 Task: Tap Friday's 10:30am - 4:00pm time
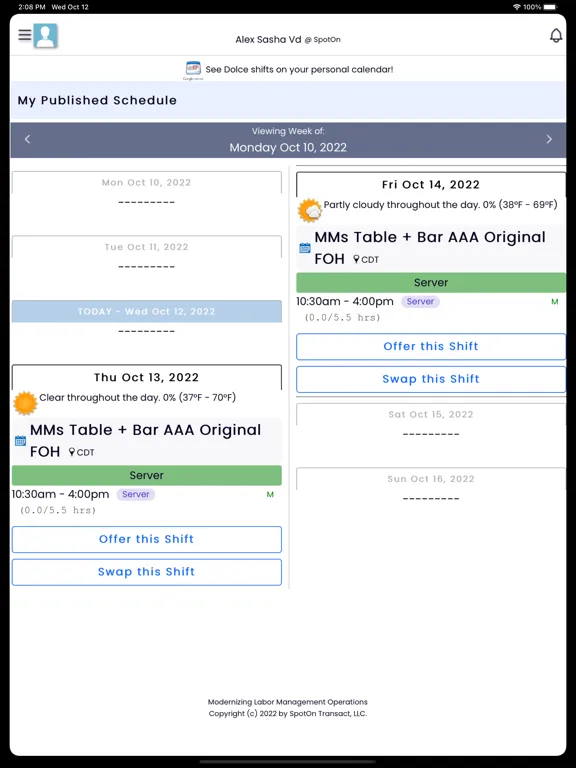(345, 301)
